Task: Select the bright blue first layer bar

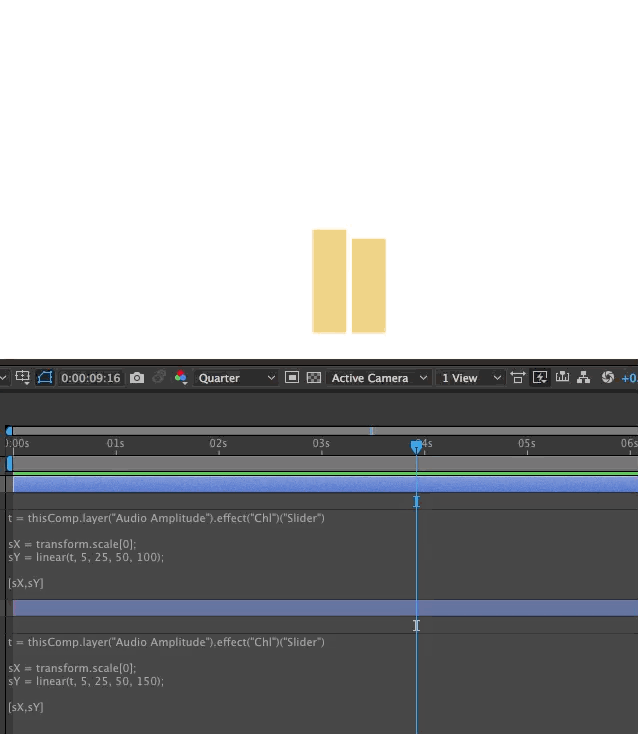Action: click(325, 484)
